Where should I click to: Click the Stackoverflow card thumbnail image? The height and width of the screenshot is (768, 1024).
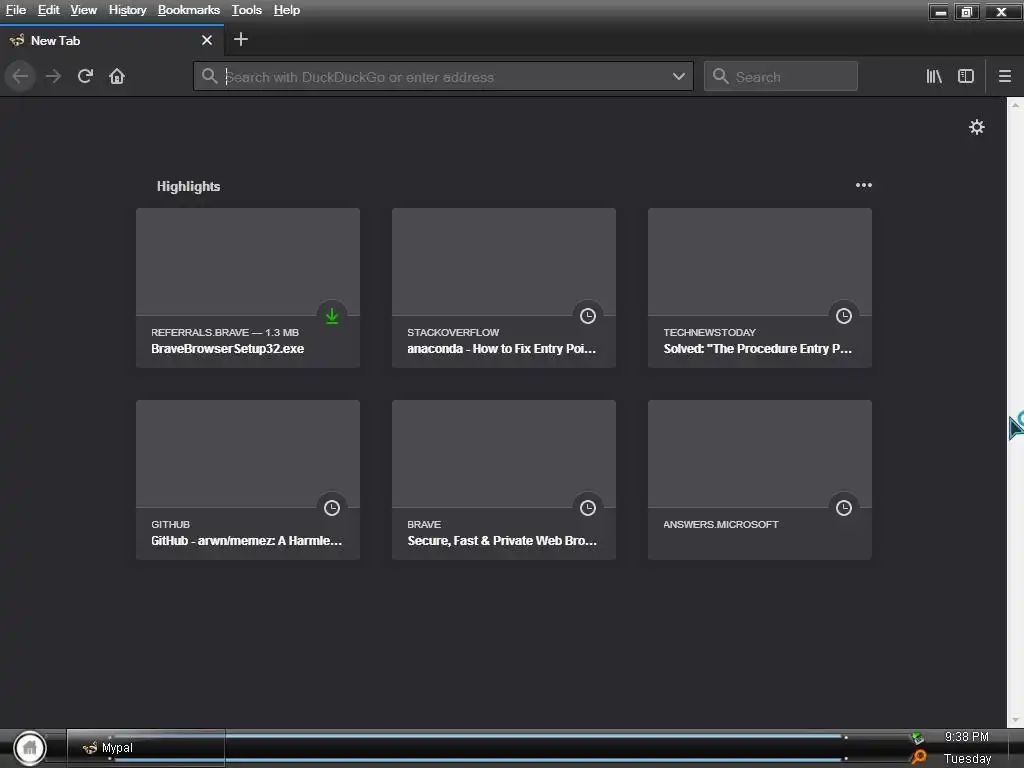pyautogui.click(x=504, y=262)
